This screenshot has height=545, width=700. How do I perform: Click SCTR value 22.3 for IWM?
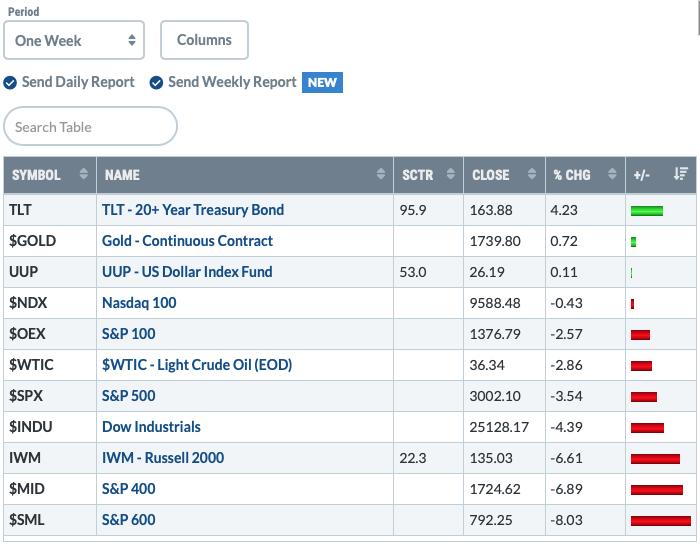412,458
